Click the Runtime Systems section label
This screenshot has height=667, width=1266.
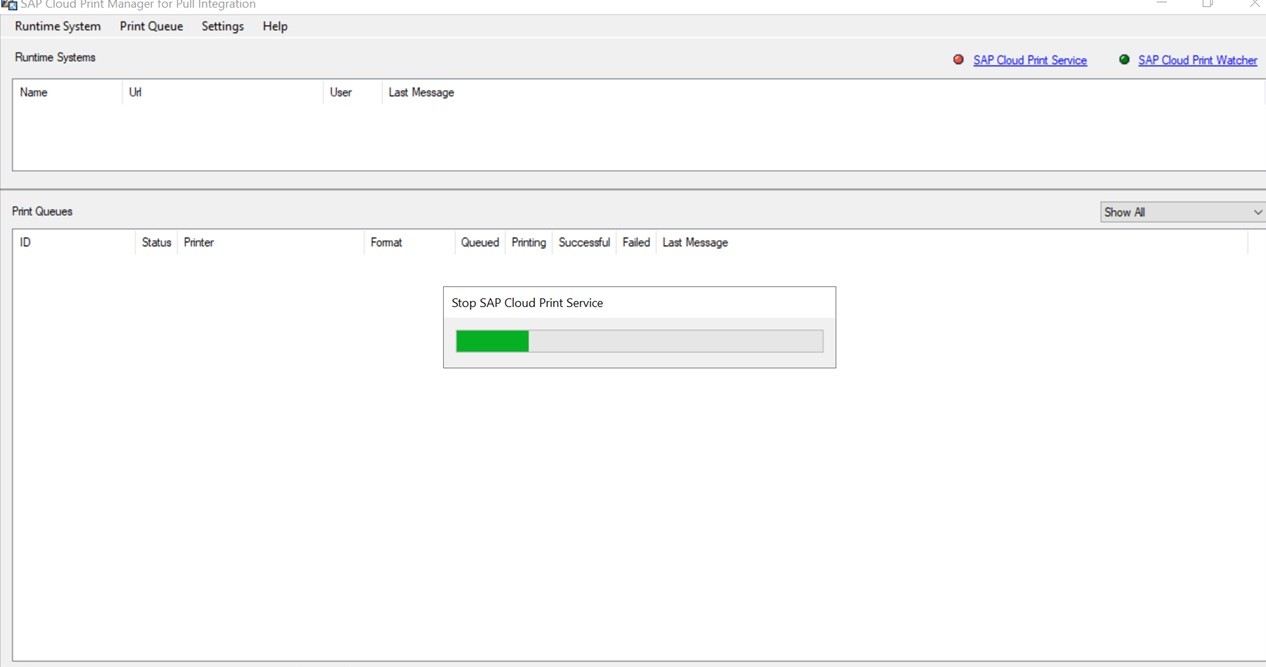(55, 57)
